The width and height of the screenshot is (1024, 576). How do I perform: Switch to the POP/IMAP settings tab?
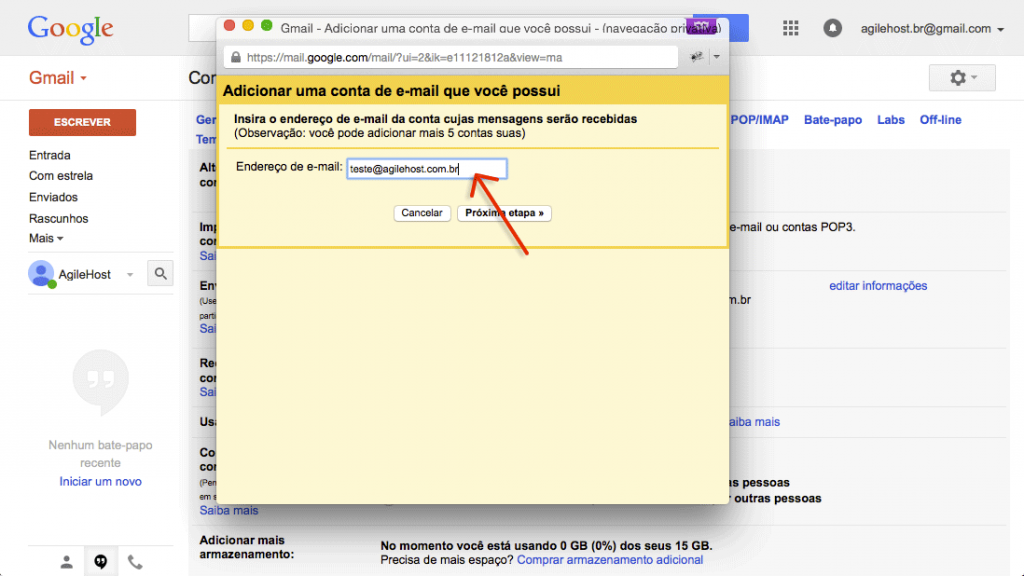coord(760,120)
